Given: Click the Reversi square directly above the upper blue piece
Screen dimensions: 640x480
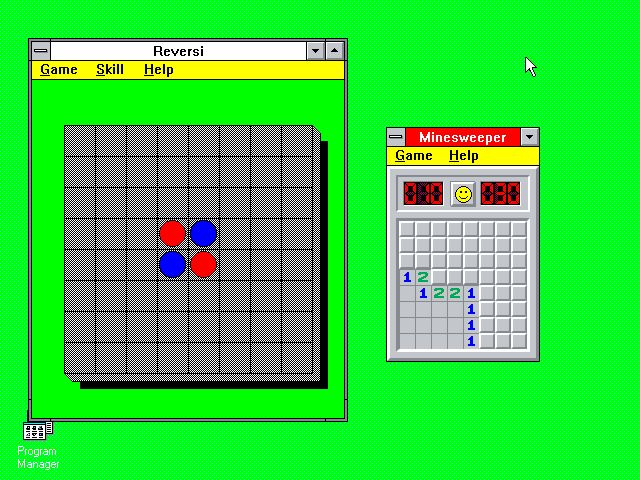Looking at the screenshot, I should click(204, 203).
